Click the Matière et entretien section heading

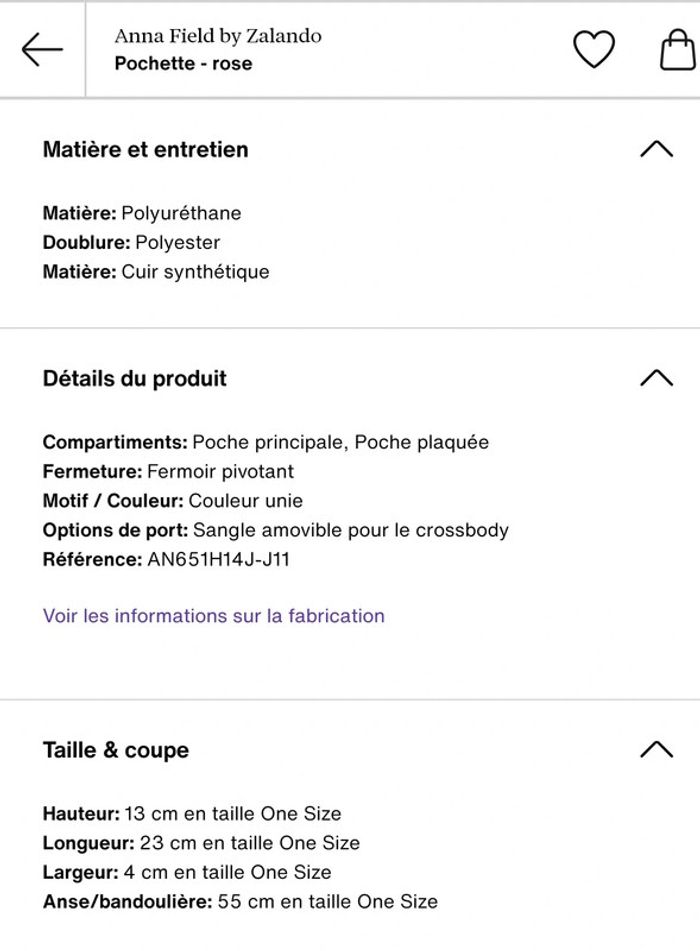click(x=145, y=149)
